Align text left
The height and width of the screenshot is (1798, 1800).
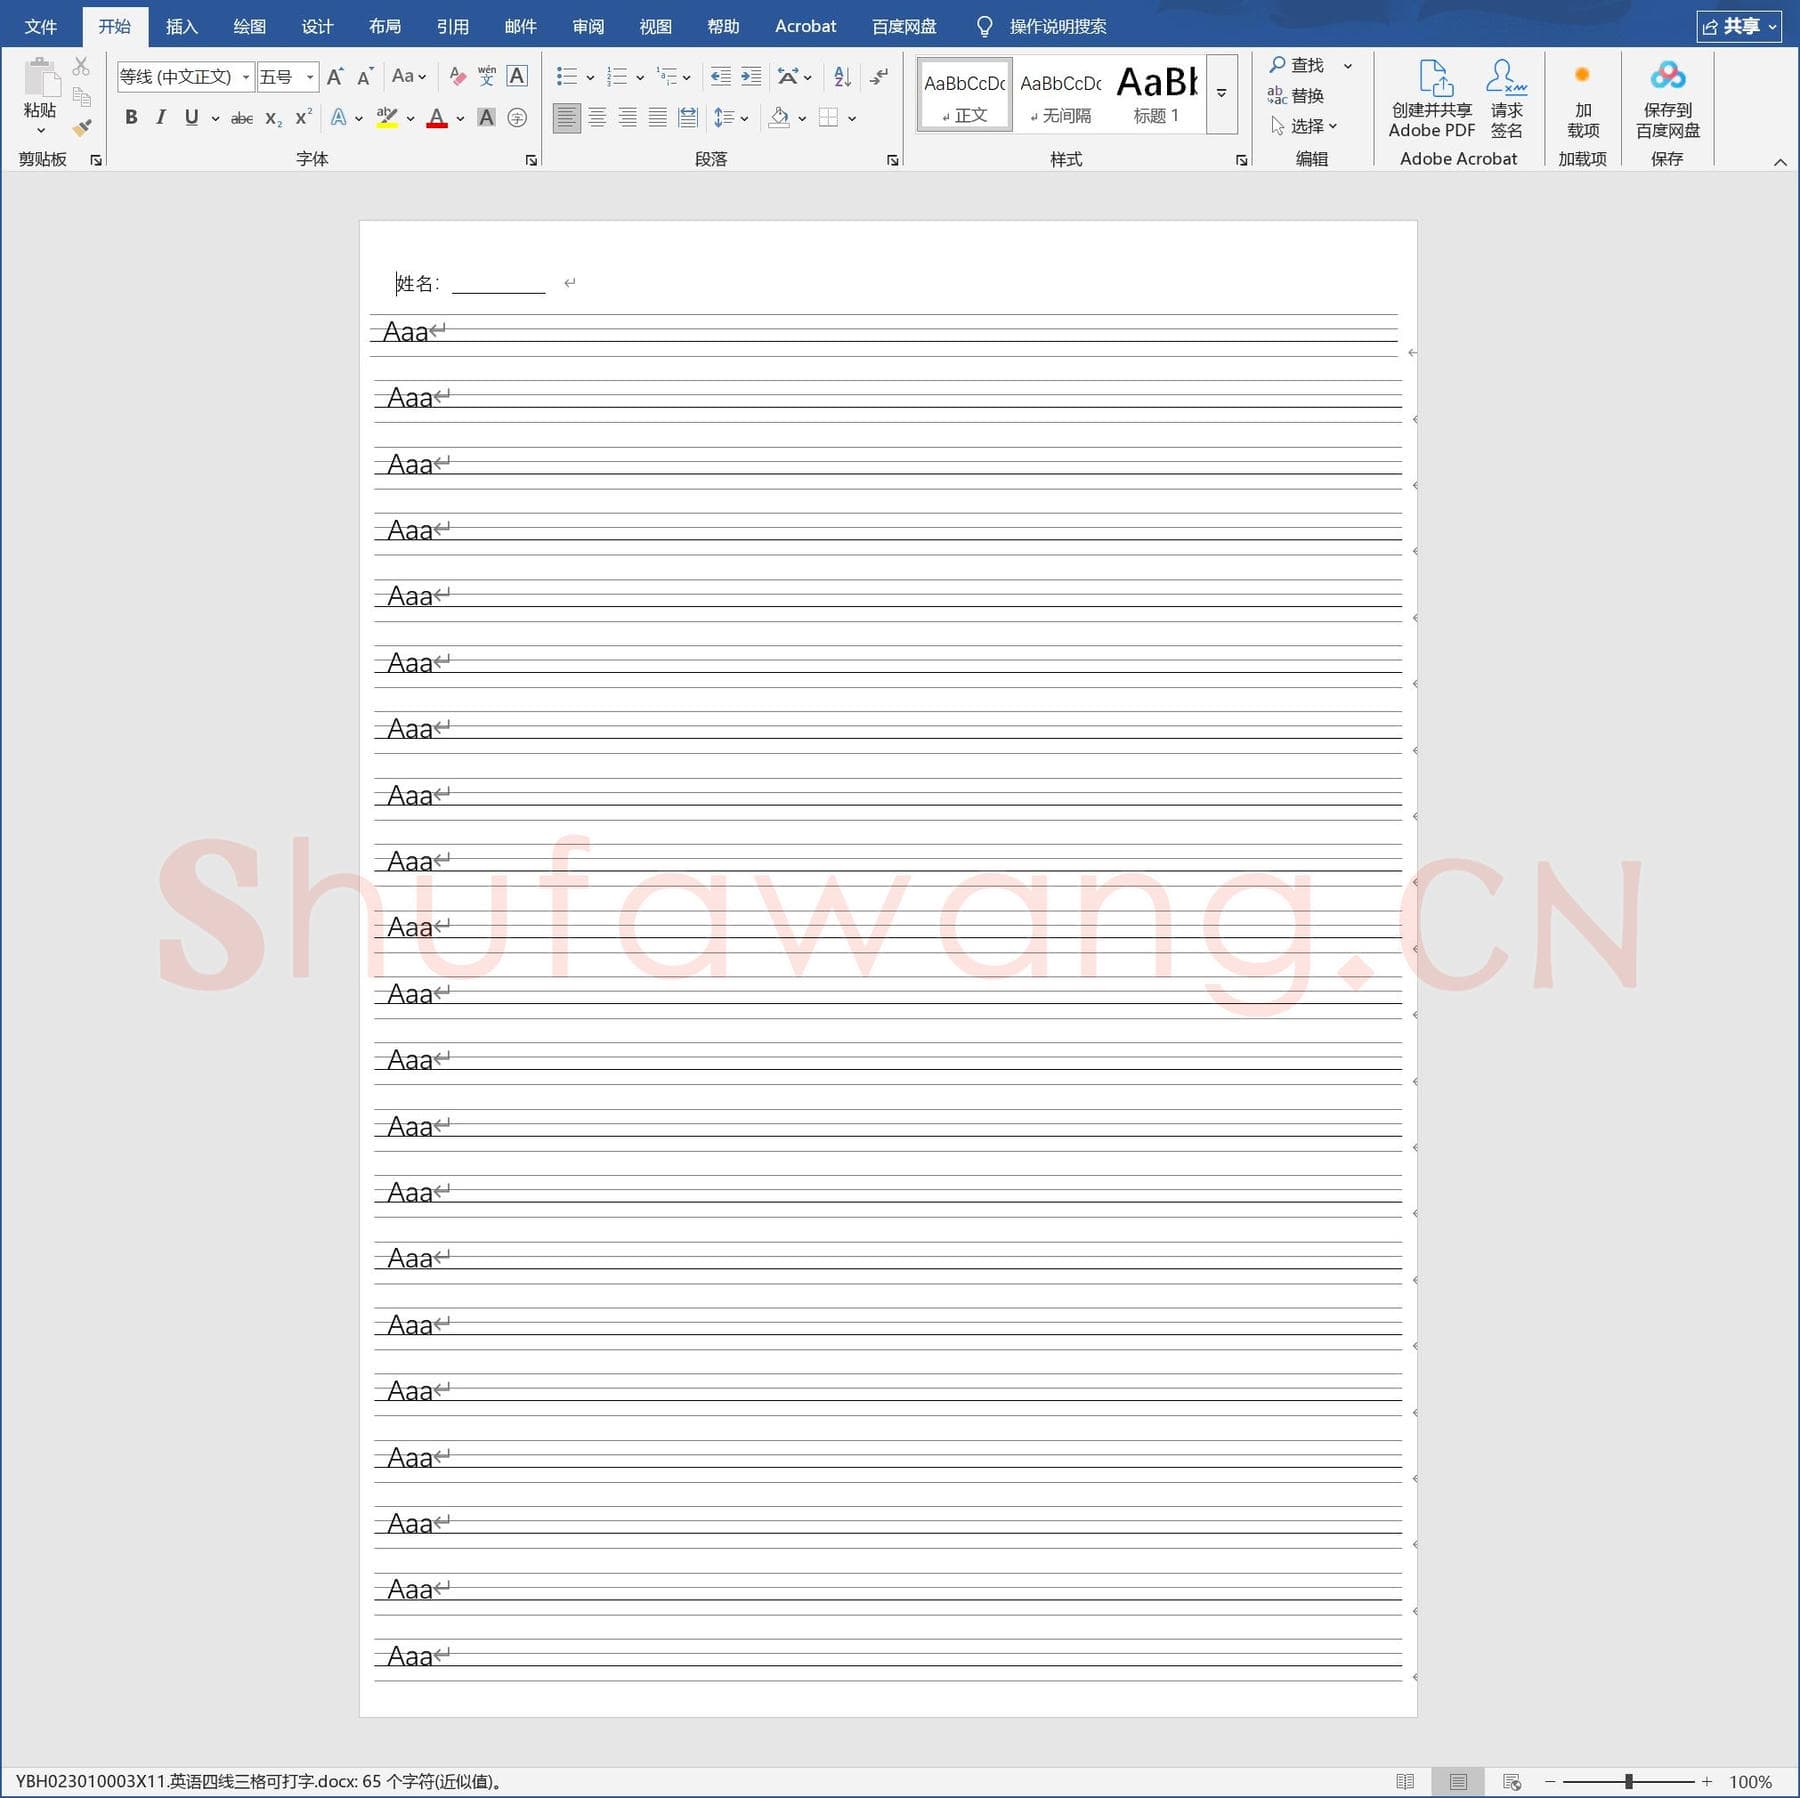point(566,117)
